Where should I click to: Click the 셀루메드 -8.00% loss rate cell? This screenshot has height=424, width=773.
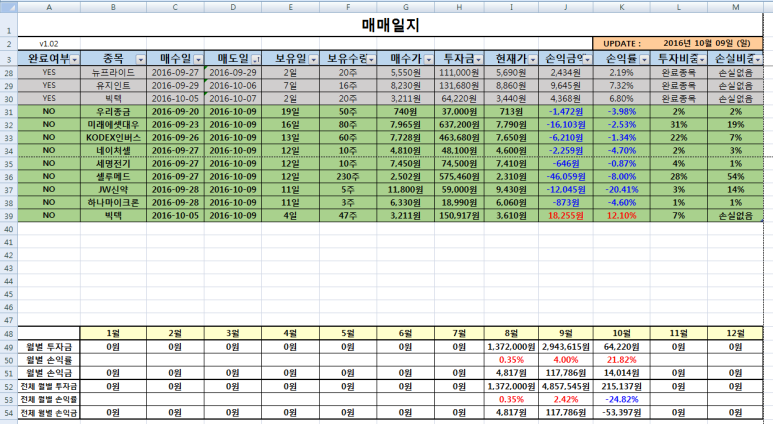tap(621, 177)
